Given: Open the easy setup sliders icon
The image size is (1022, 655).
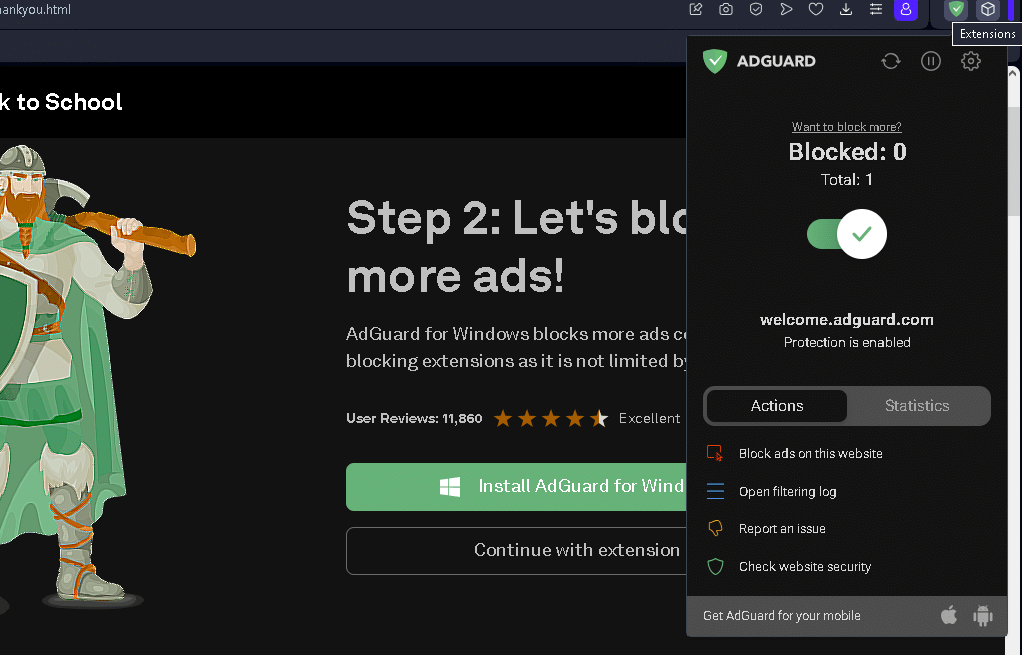Looking at the screenshot, I should point(876,9).
